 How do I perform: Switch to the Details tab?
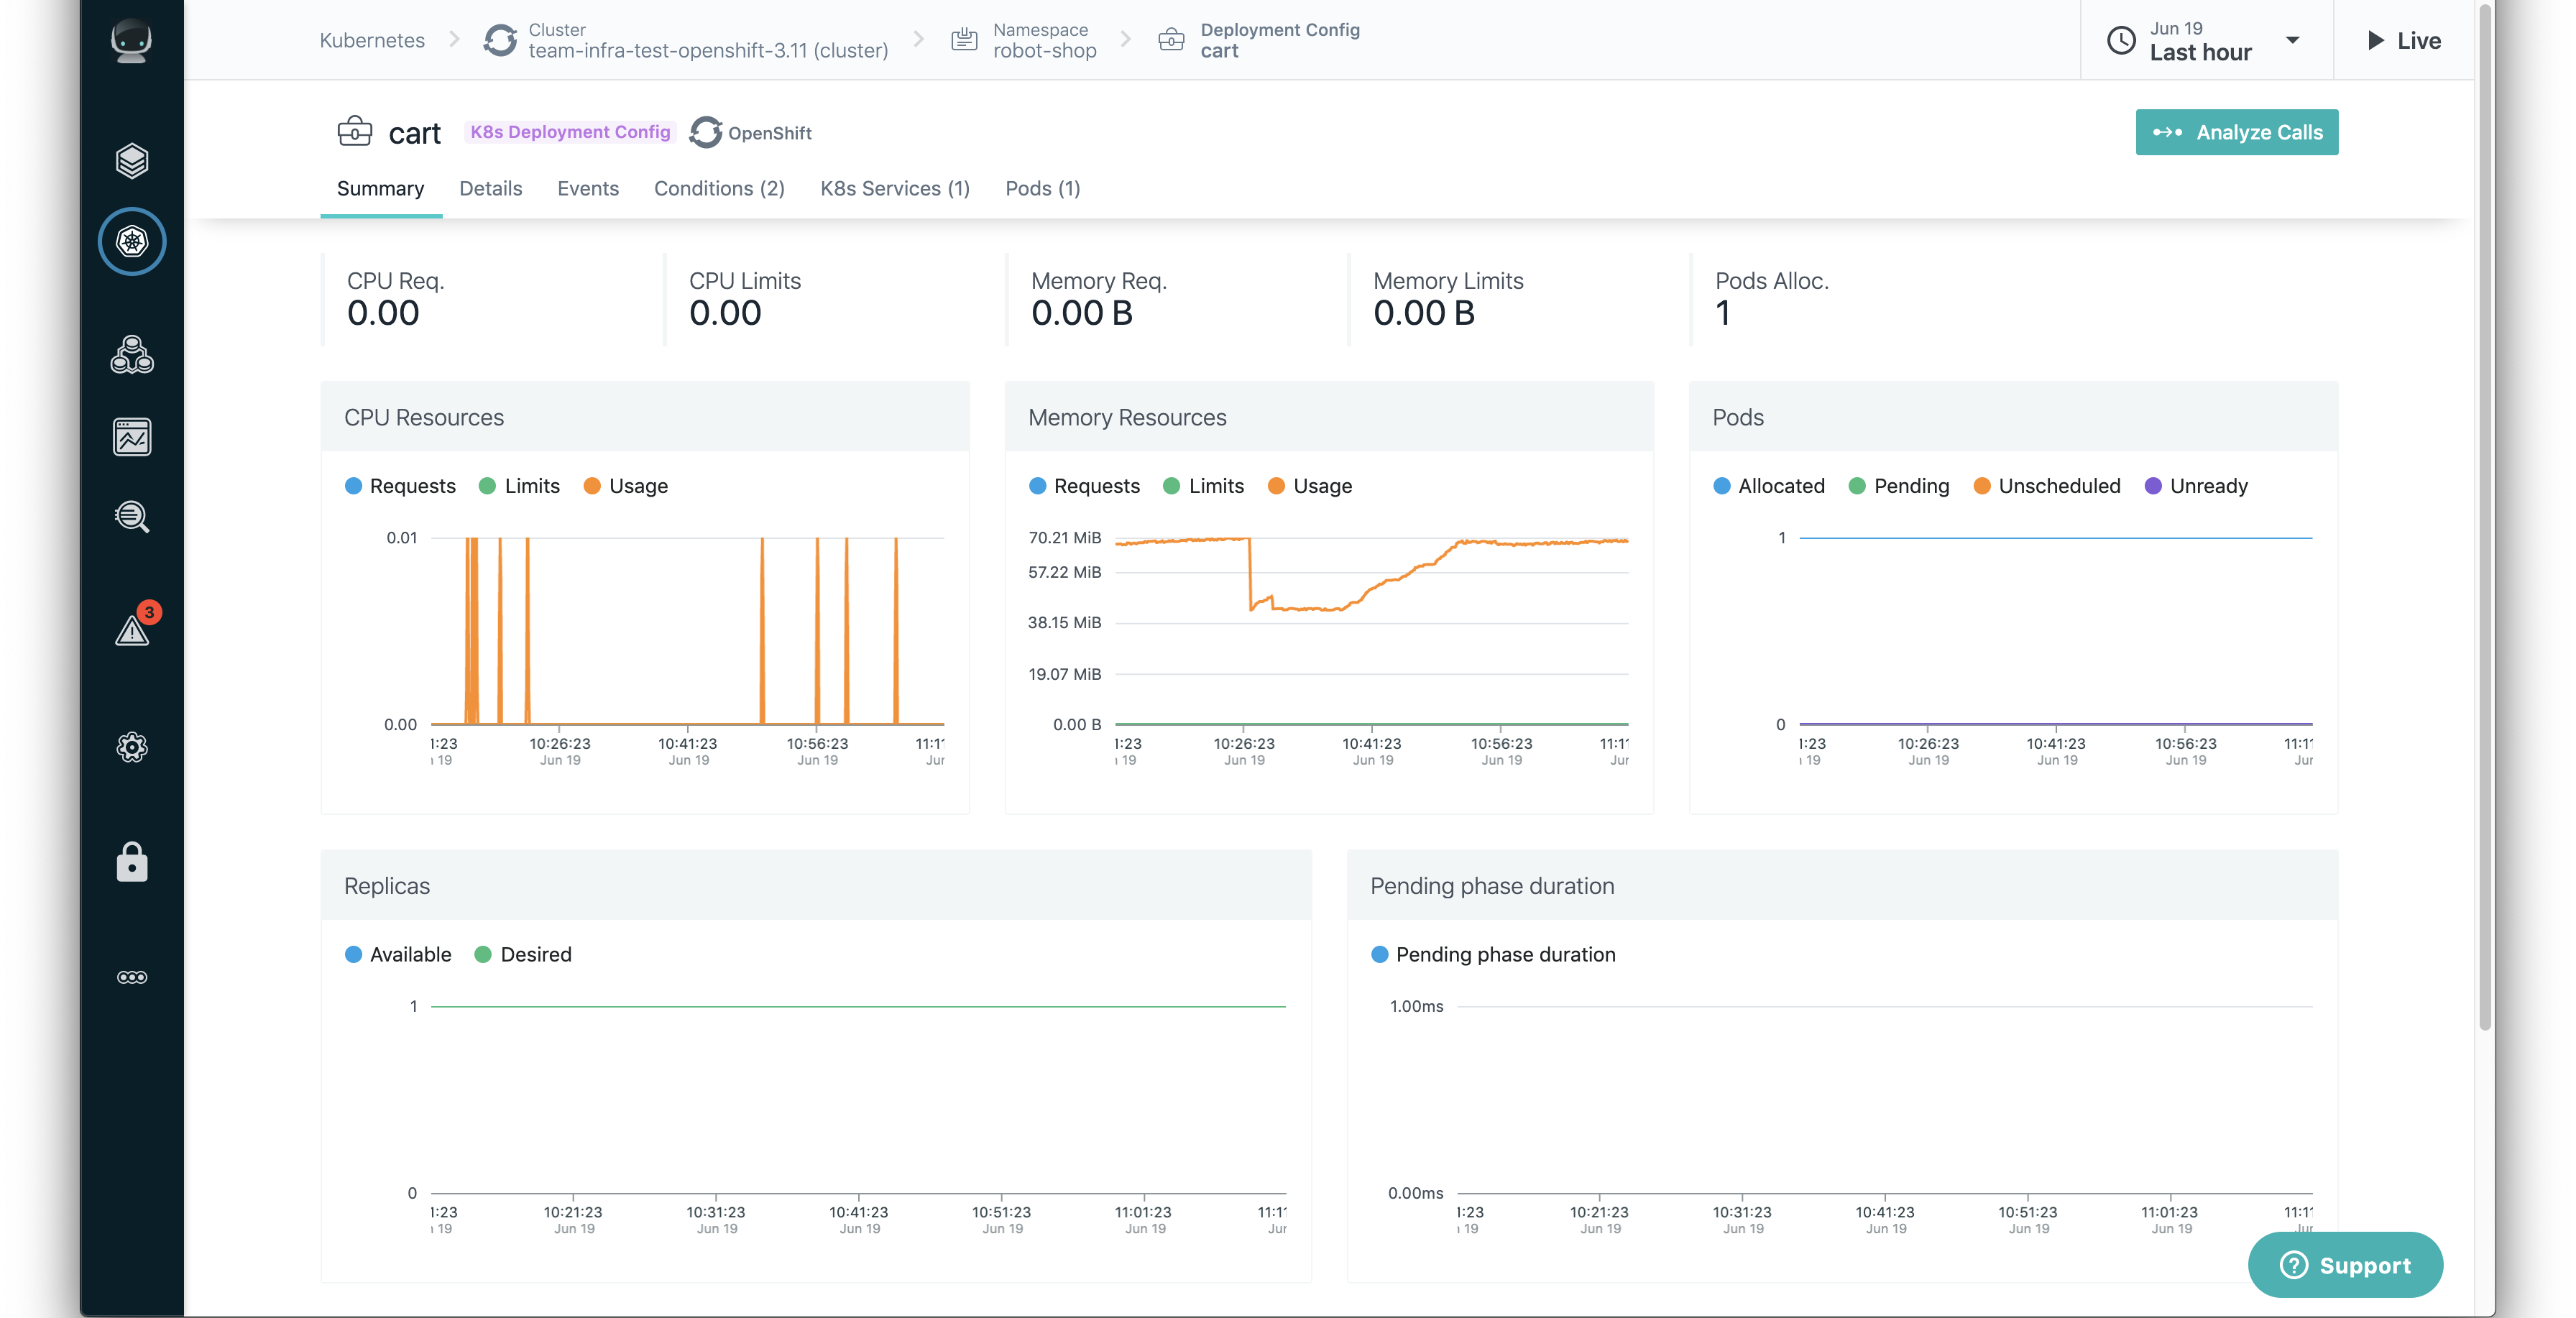[490, 188]
